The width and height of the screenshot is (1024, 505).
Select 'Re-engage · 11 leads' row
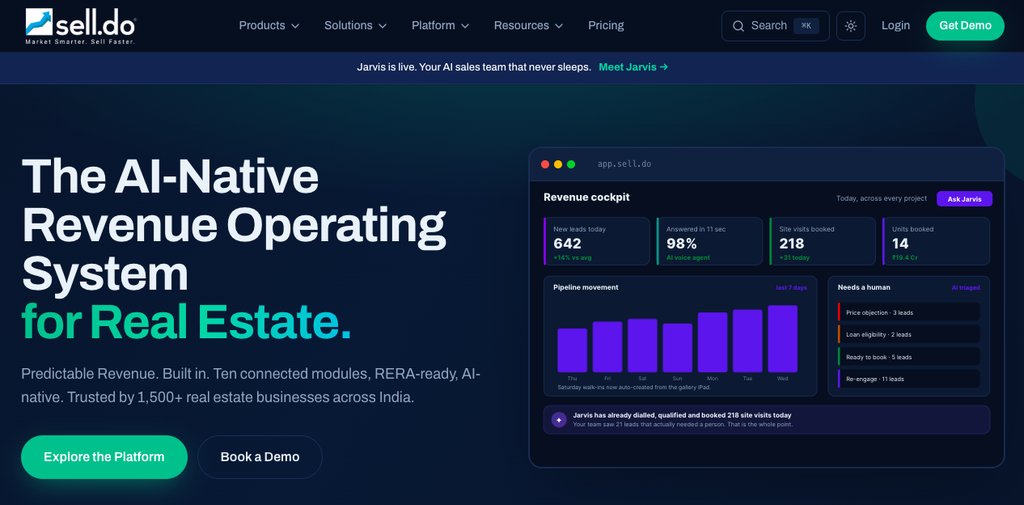pyautogui.click(x=908, y=379)
